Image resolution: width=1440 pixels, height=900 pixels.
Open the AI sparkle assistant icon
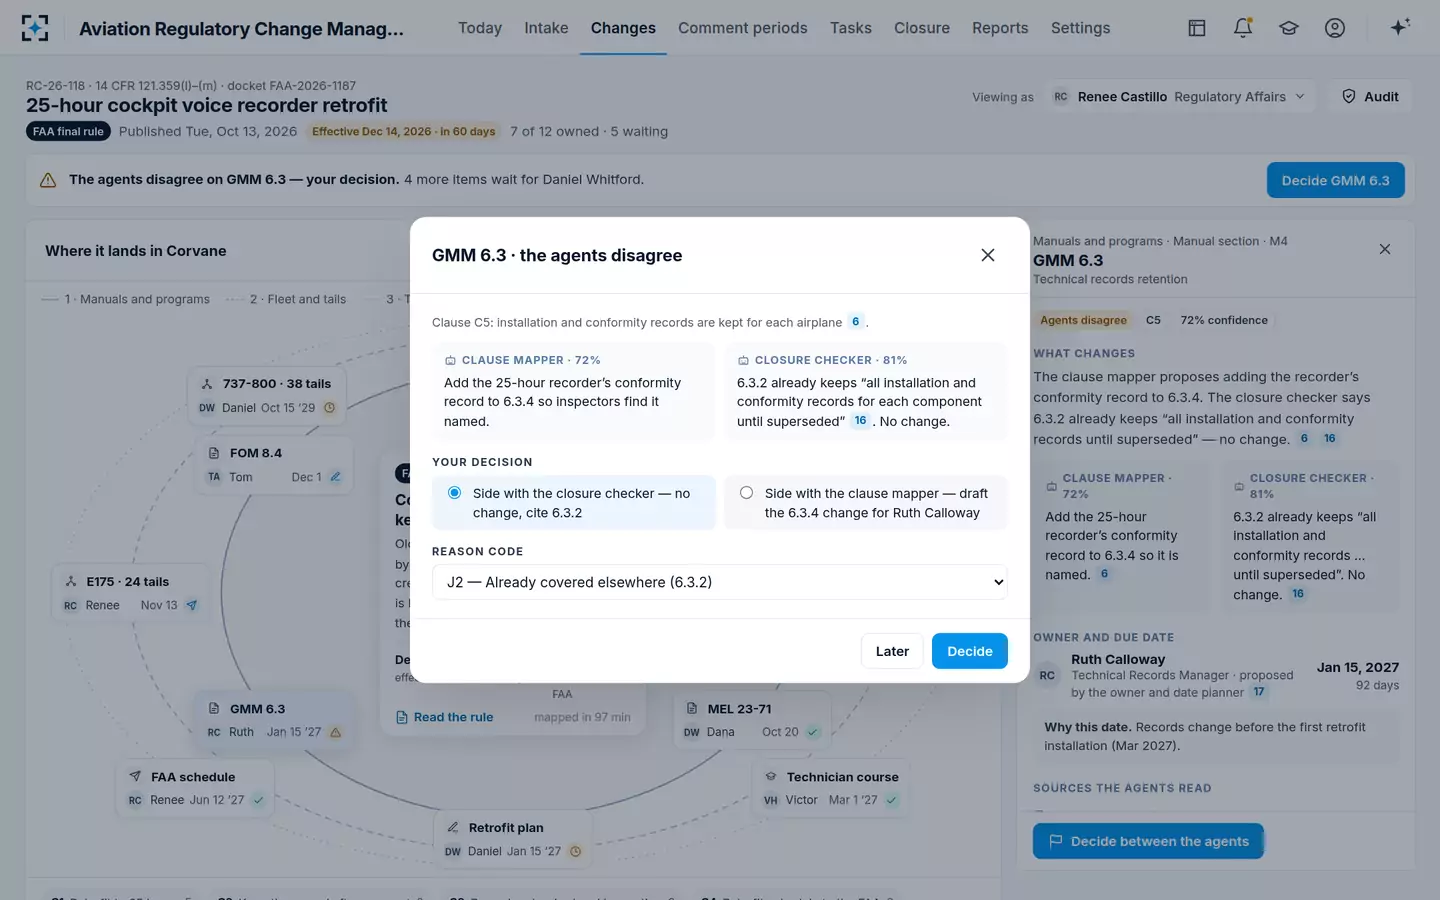[x=1400, y=27]
